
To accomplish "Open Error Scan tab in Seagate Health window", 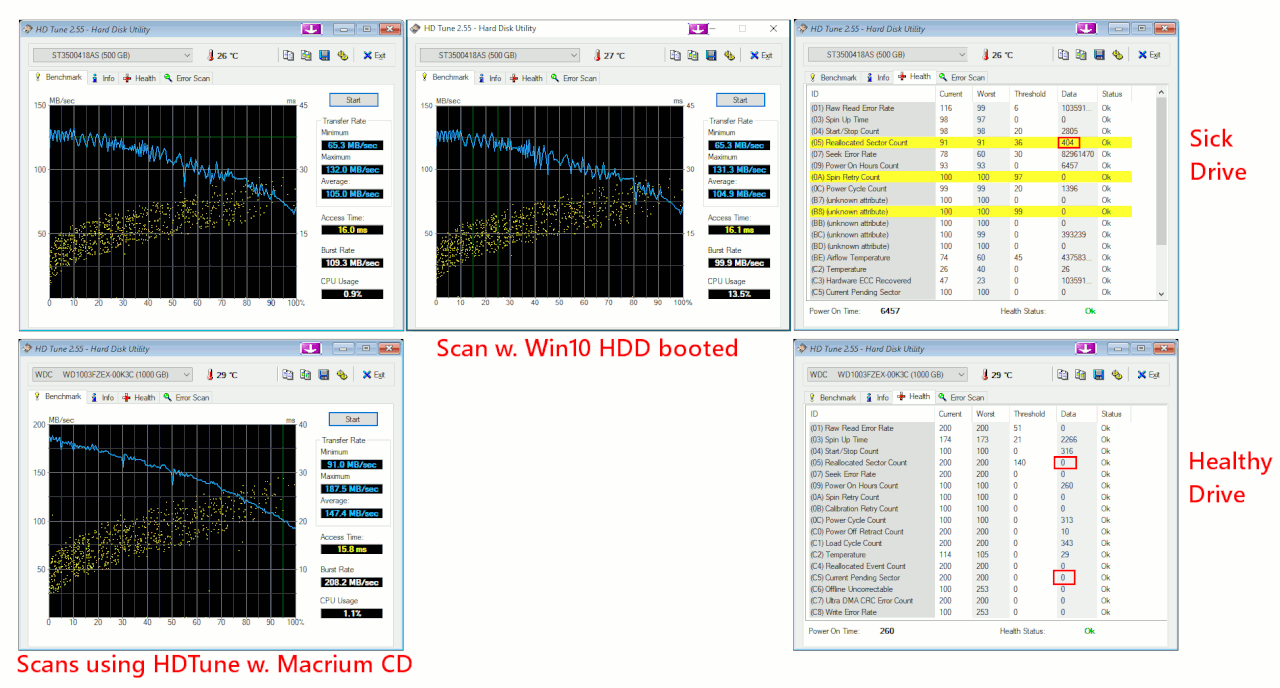I will [962, 78].
